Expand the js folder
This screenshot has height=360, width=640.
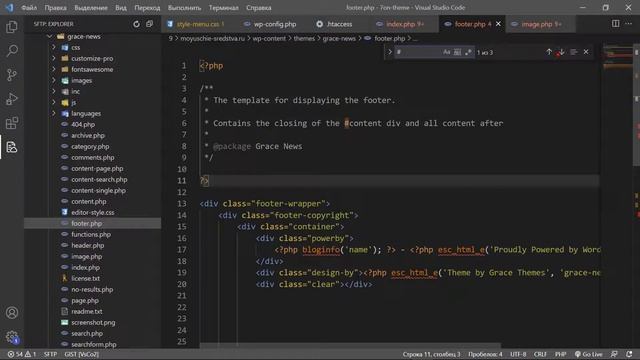tap(53, 102)
